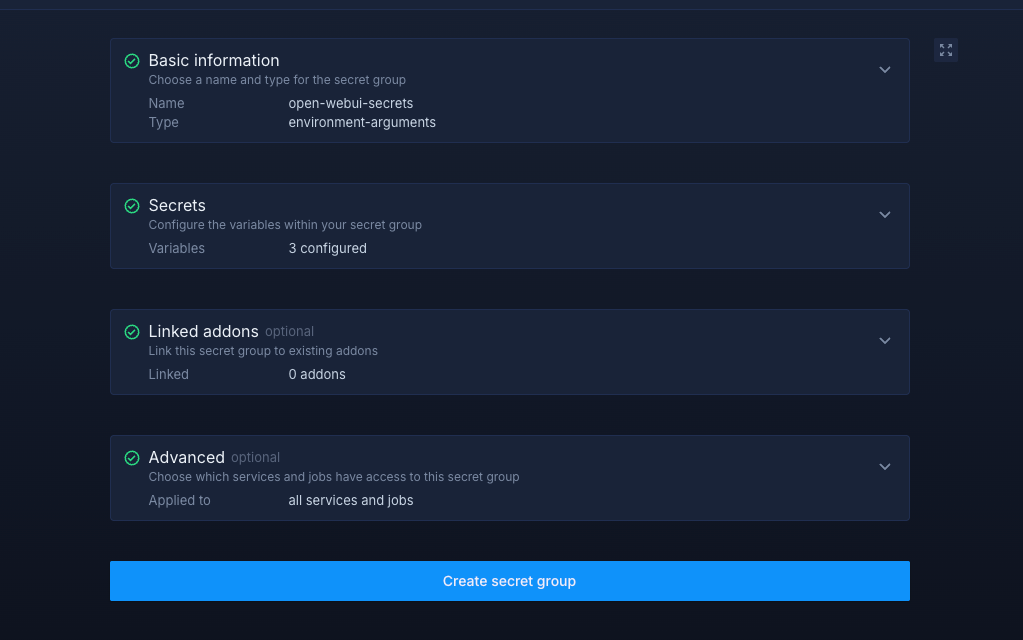The image size is (1023, 640).
Task: Expand the Linked addons section chevron
Action: [884, 341]
